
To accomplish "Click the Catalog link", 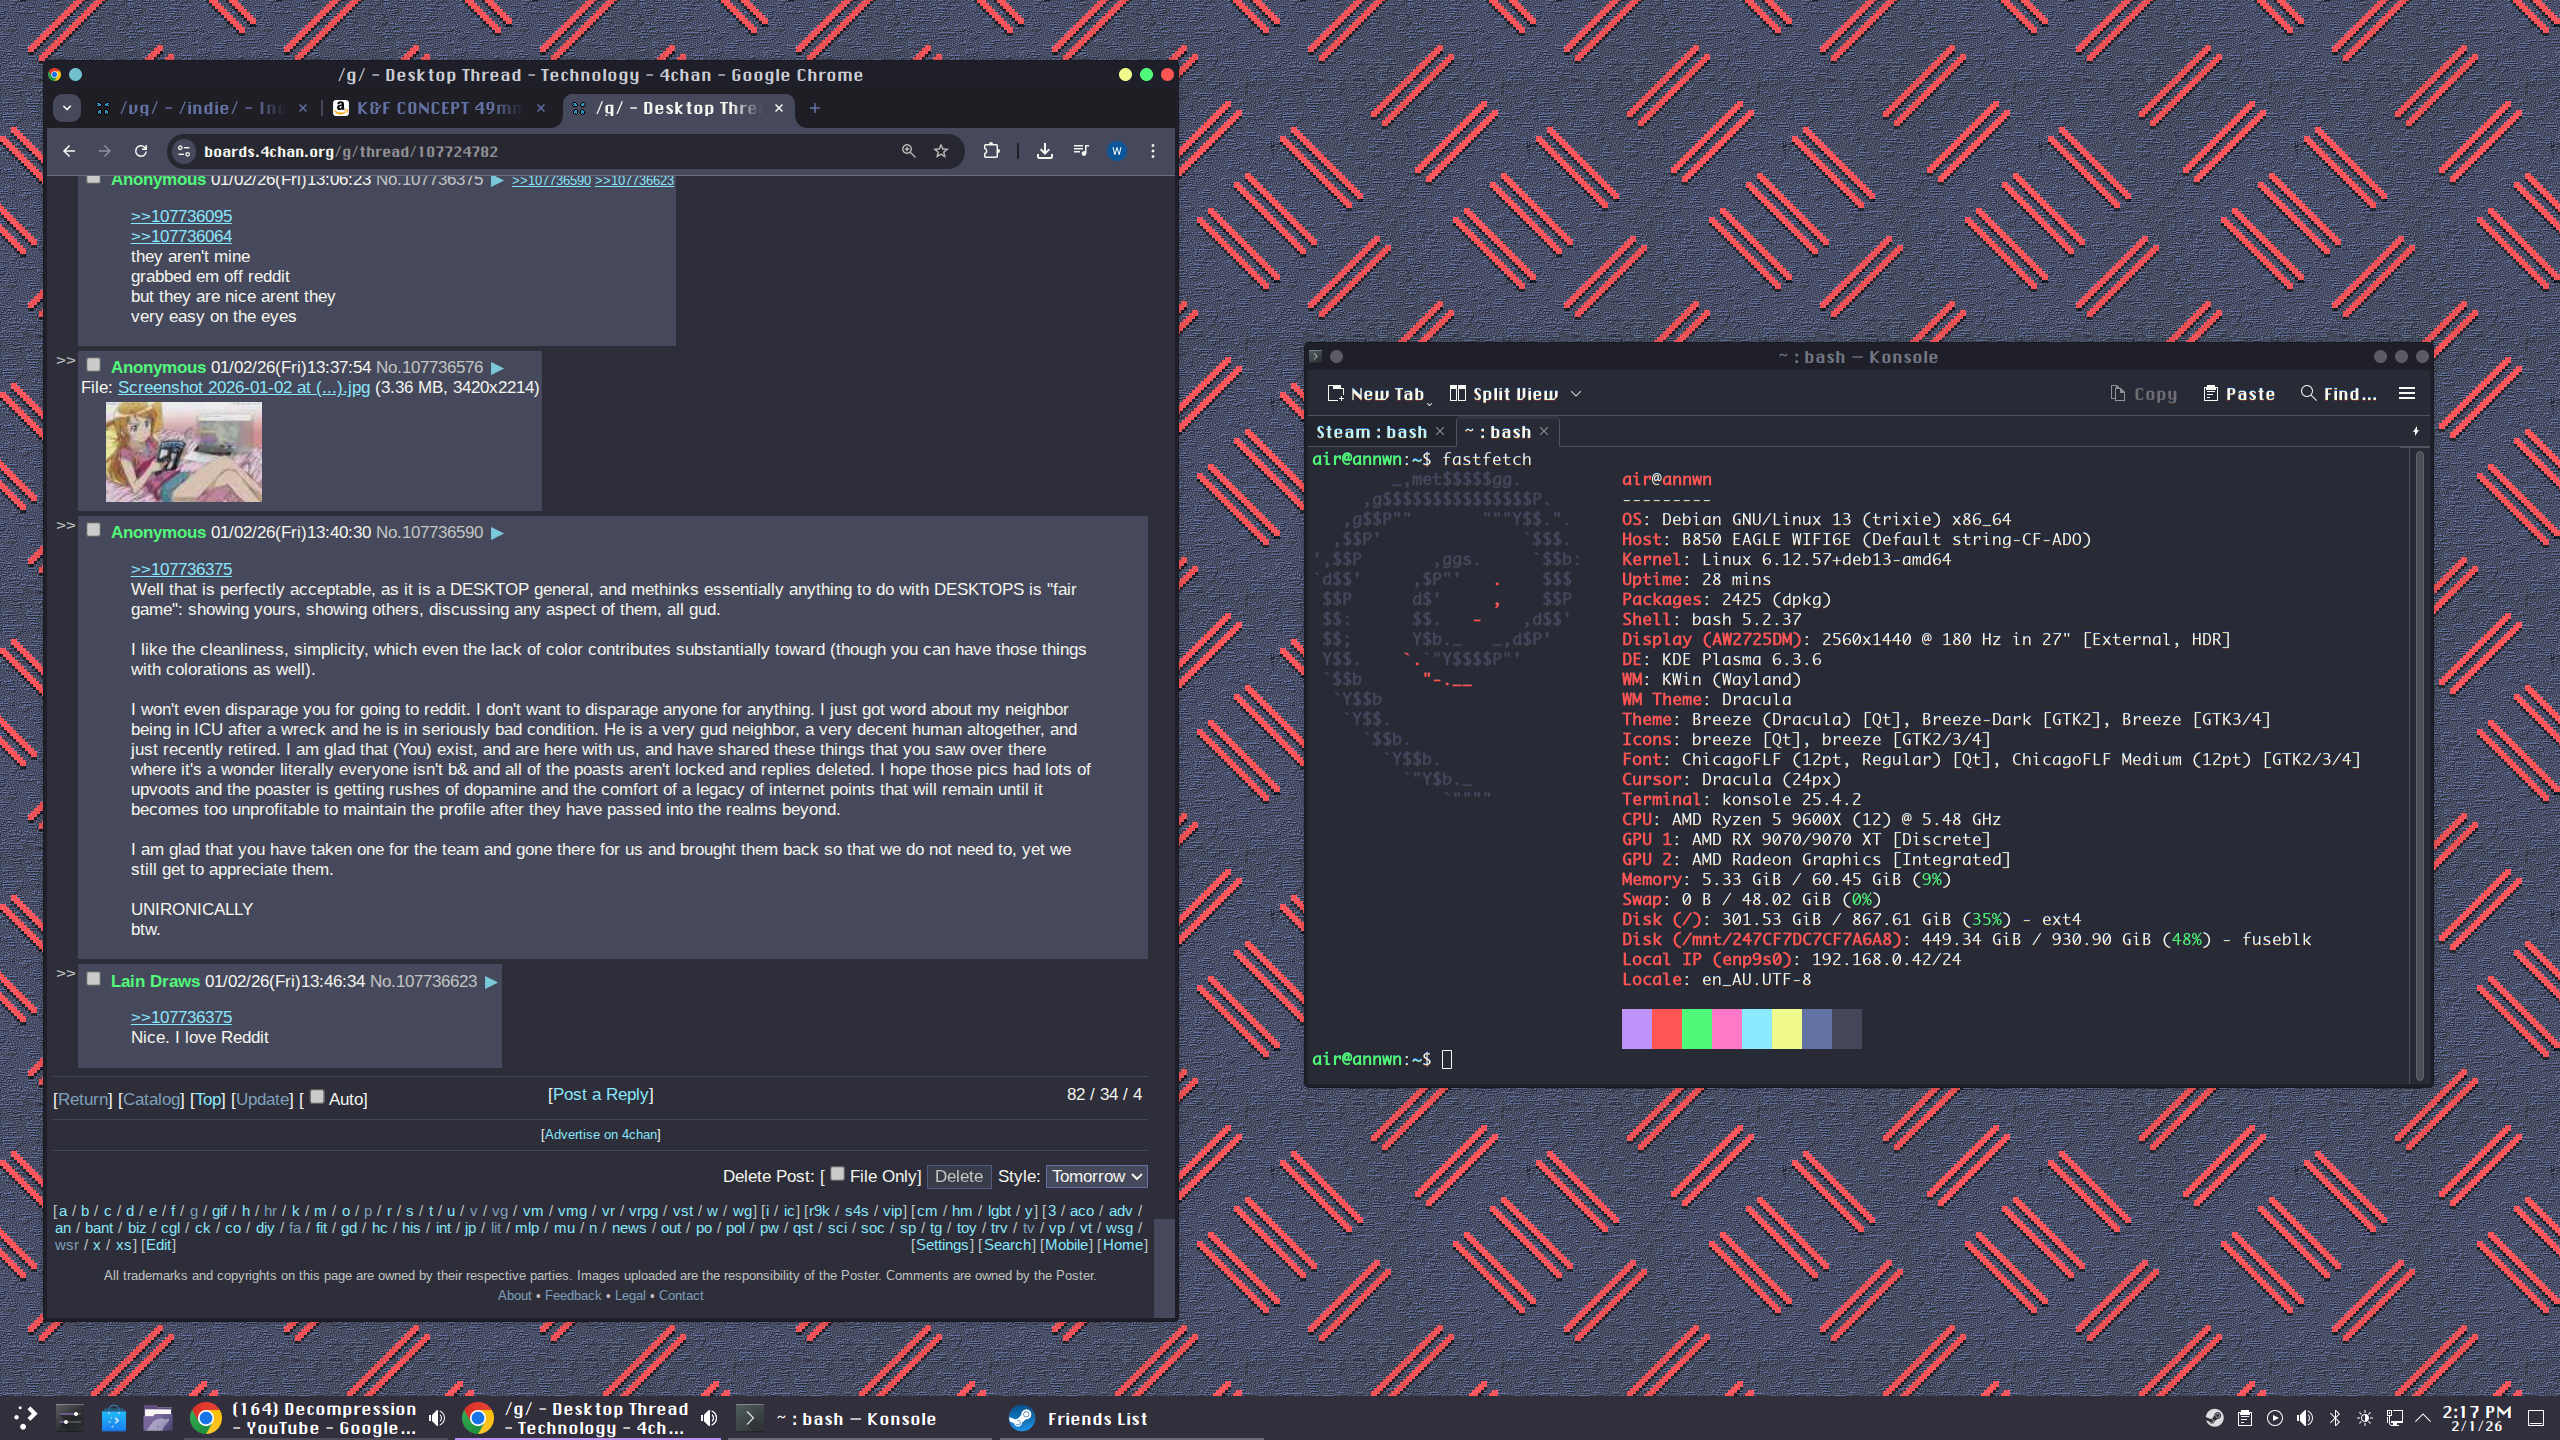I will click(x=151, y=1099).
